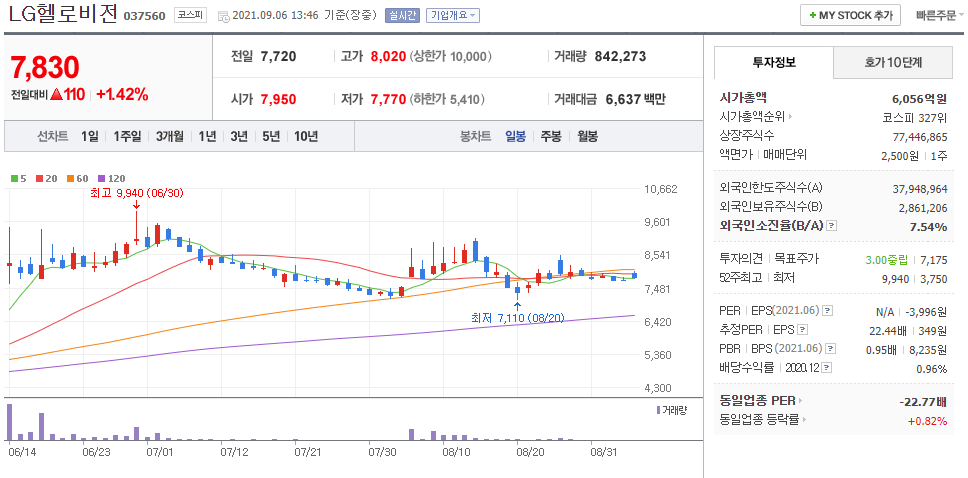Click the 거래량 value 842,273
The height and width of the screenshot is (478, 968).
coord(620,57)
